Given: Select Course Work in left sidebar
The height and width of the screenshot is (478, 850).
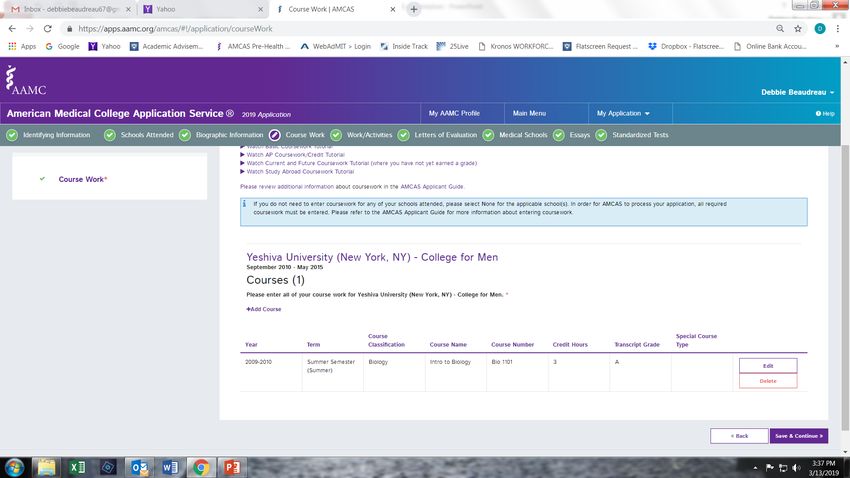Looking at the screenshot, I should 82,179.
